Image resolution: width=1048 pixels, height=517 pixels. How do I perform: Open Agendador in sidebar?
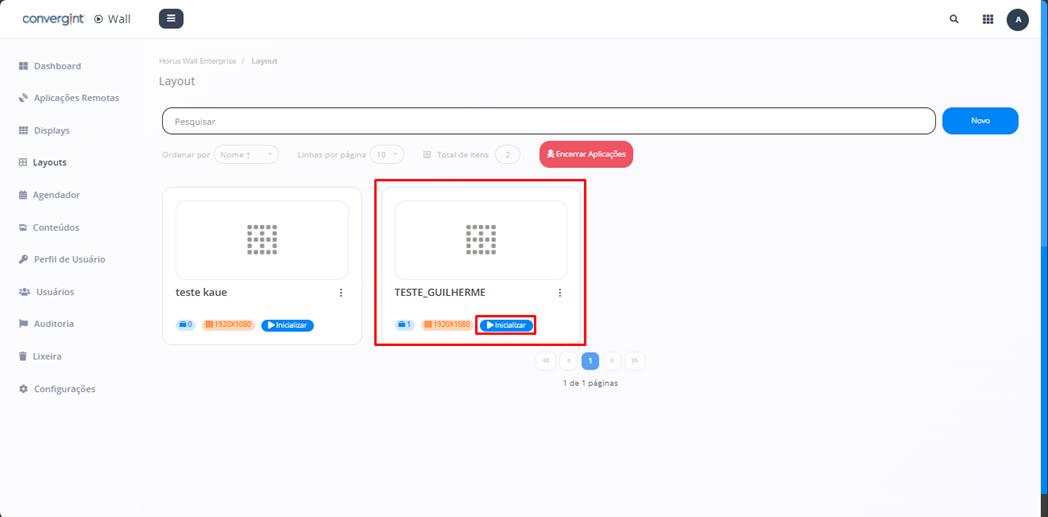[49, 195]
